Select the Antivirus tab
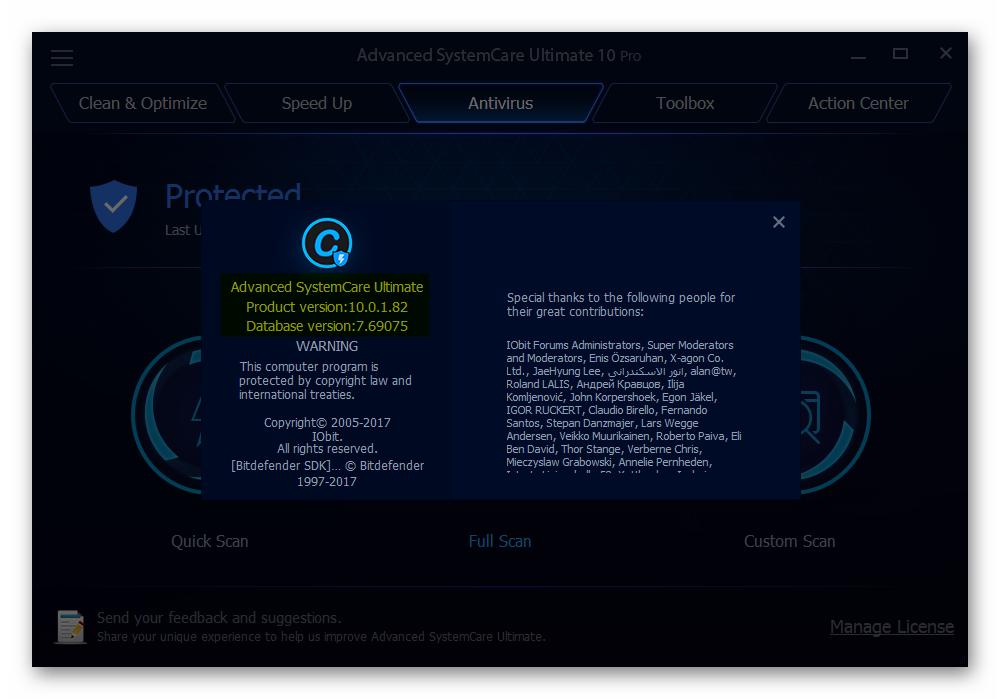 point(501,103)
